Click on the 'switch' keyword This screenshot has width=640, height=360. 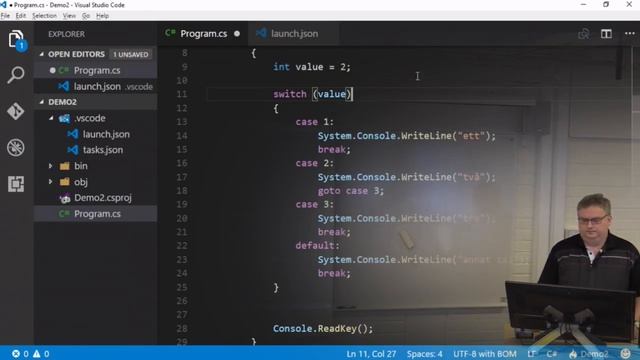(290, 94)
